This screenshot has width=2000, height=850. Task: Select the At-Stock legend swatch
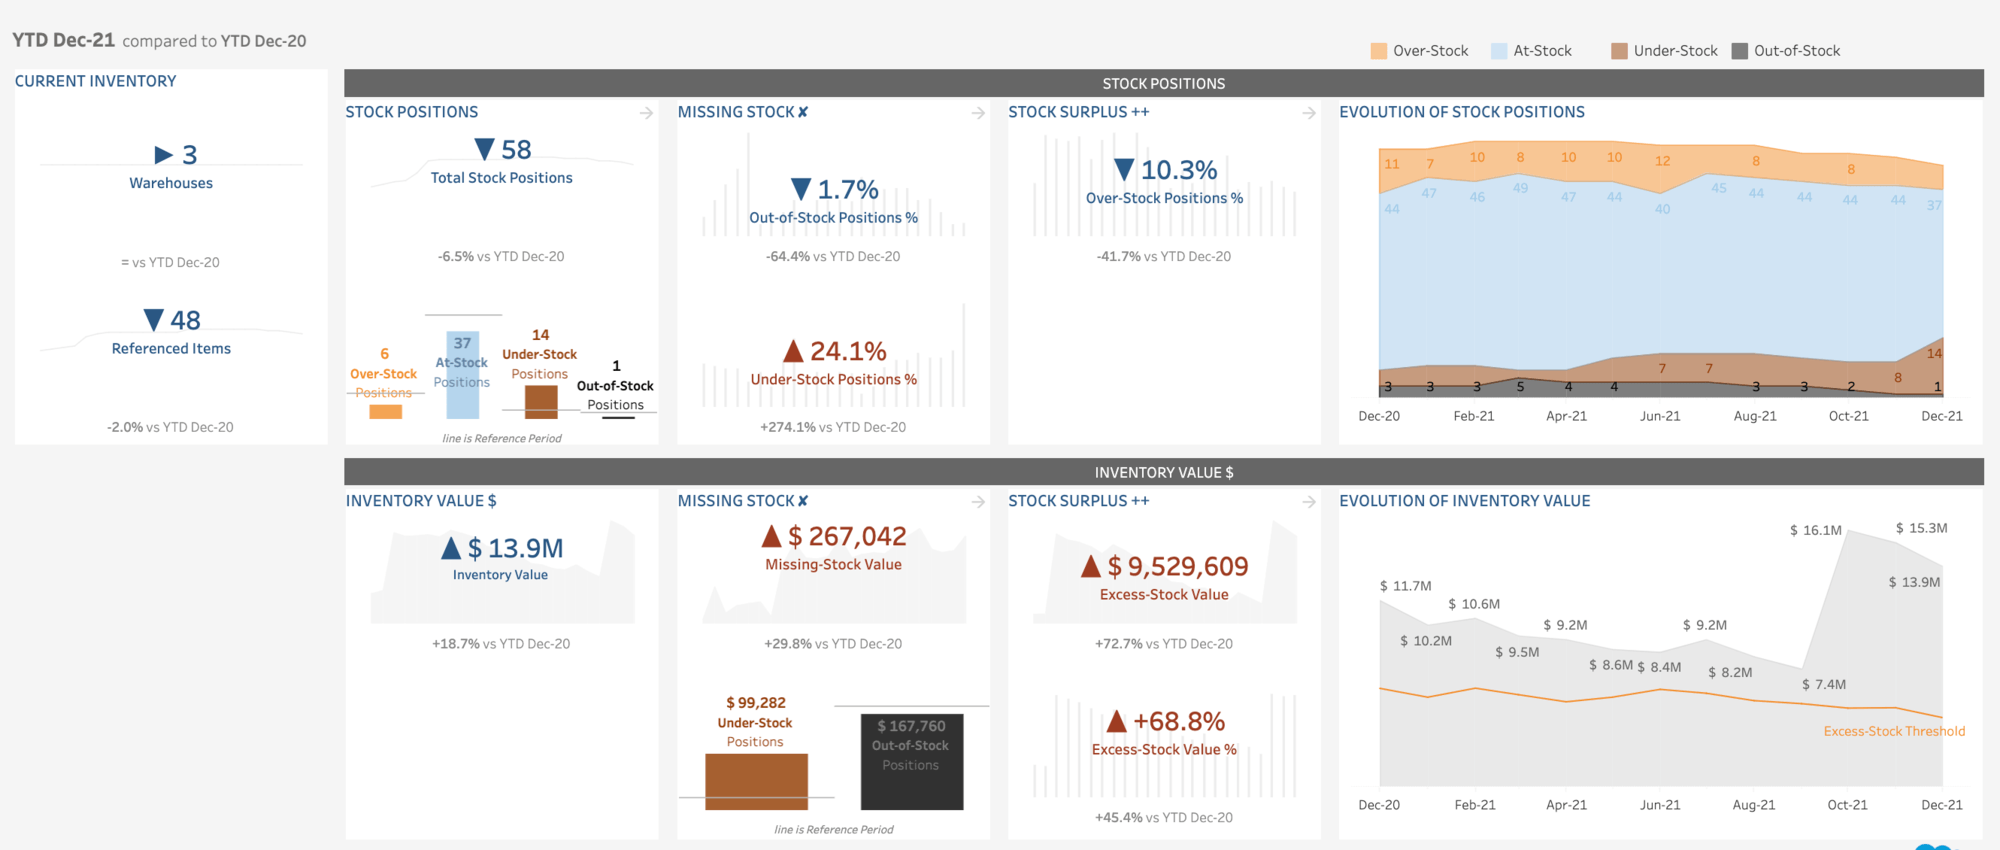coord(1499,51)
